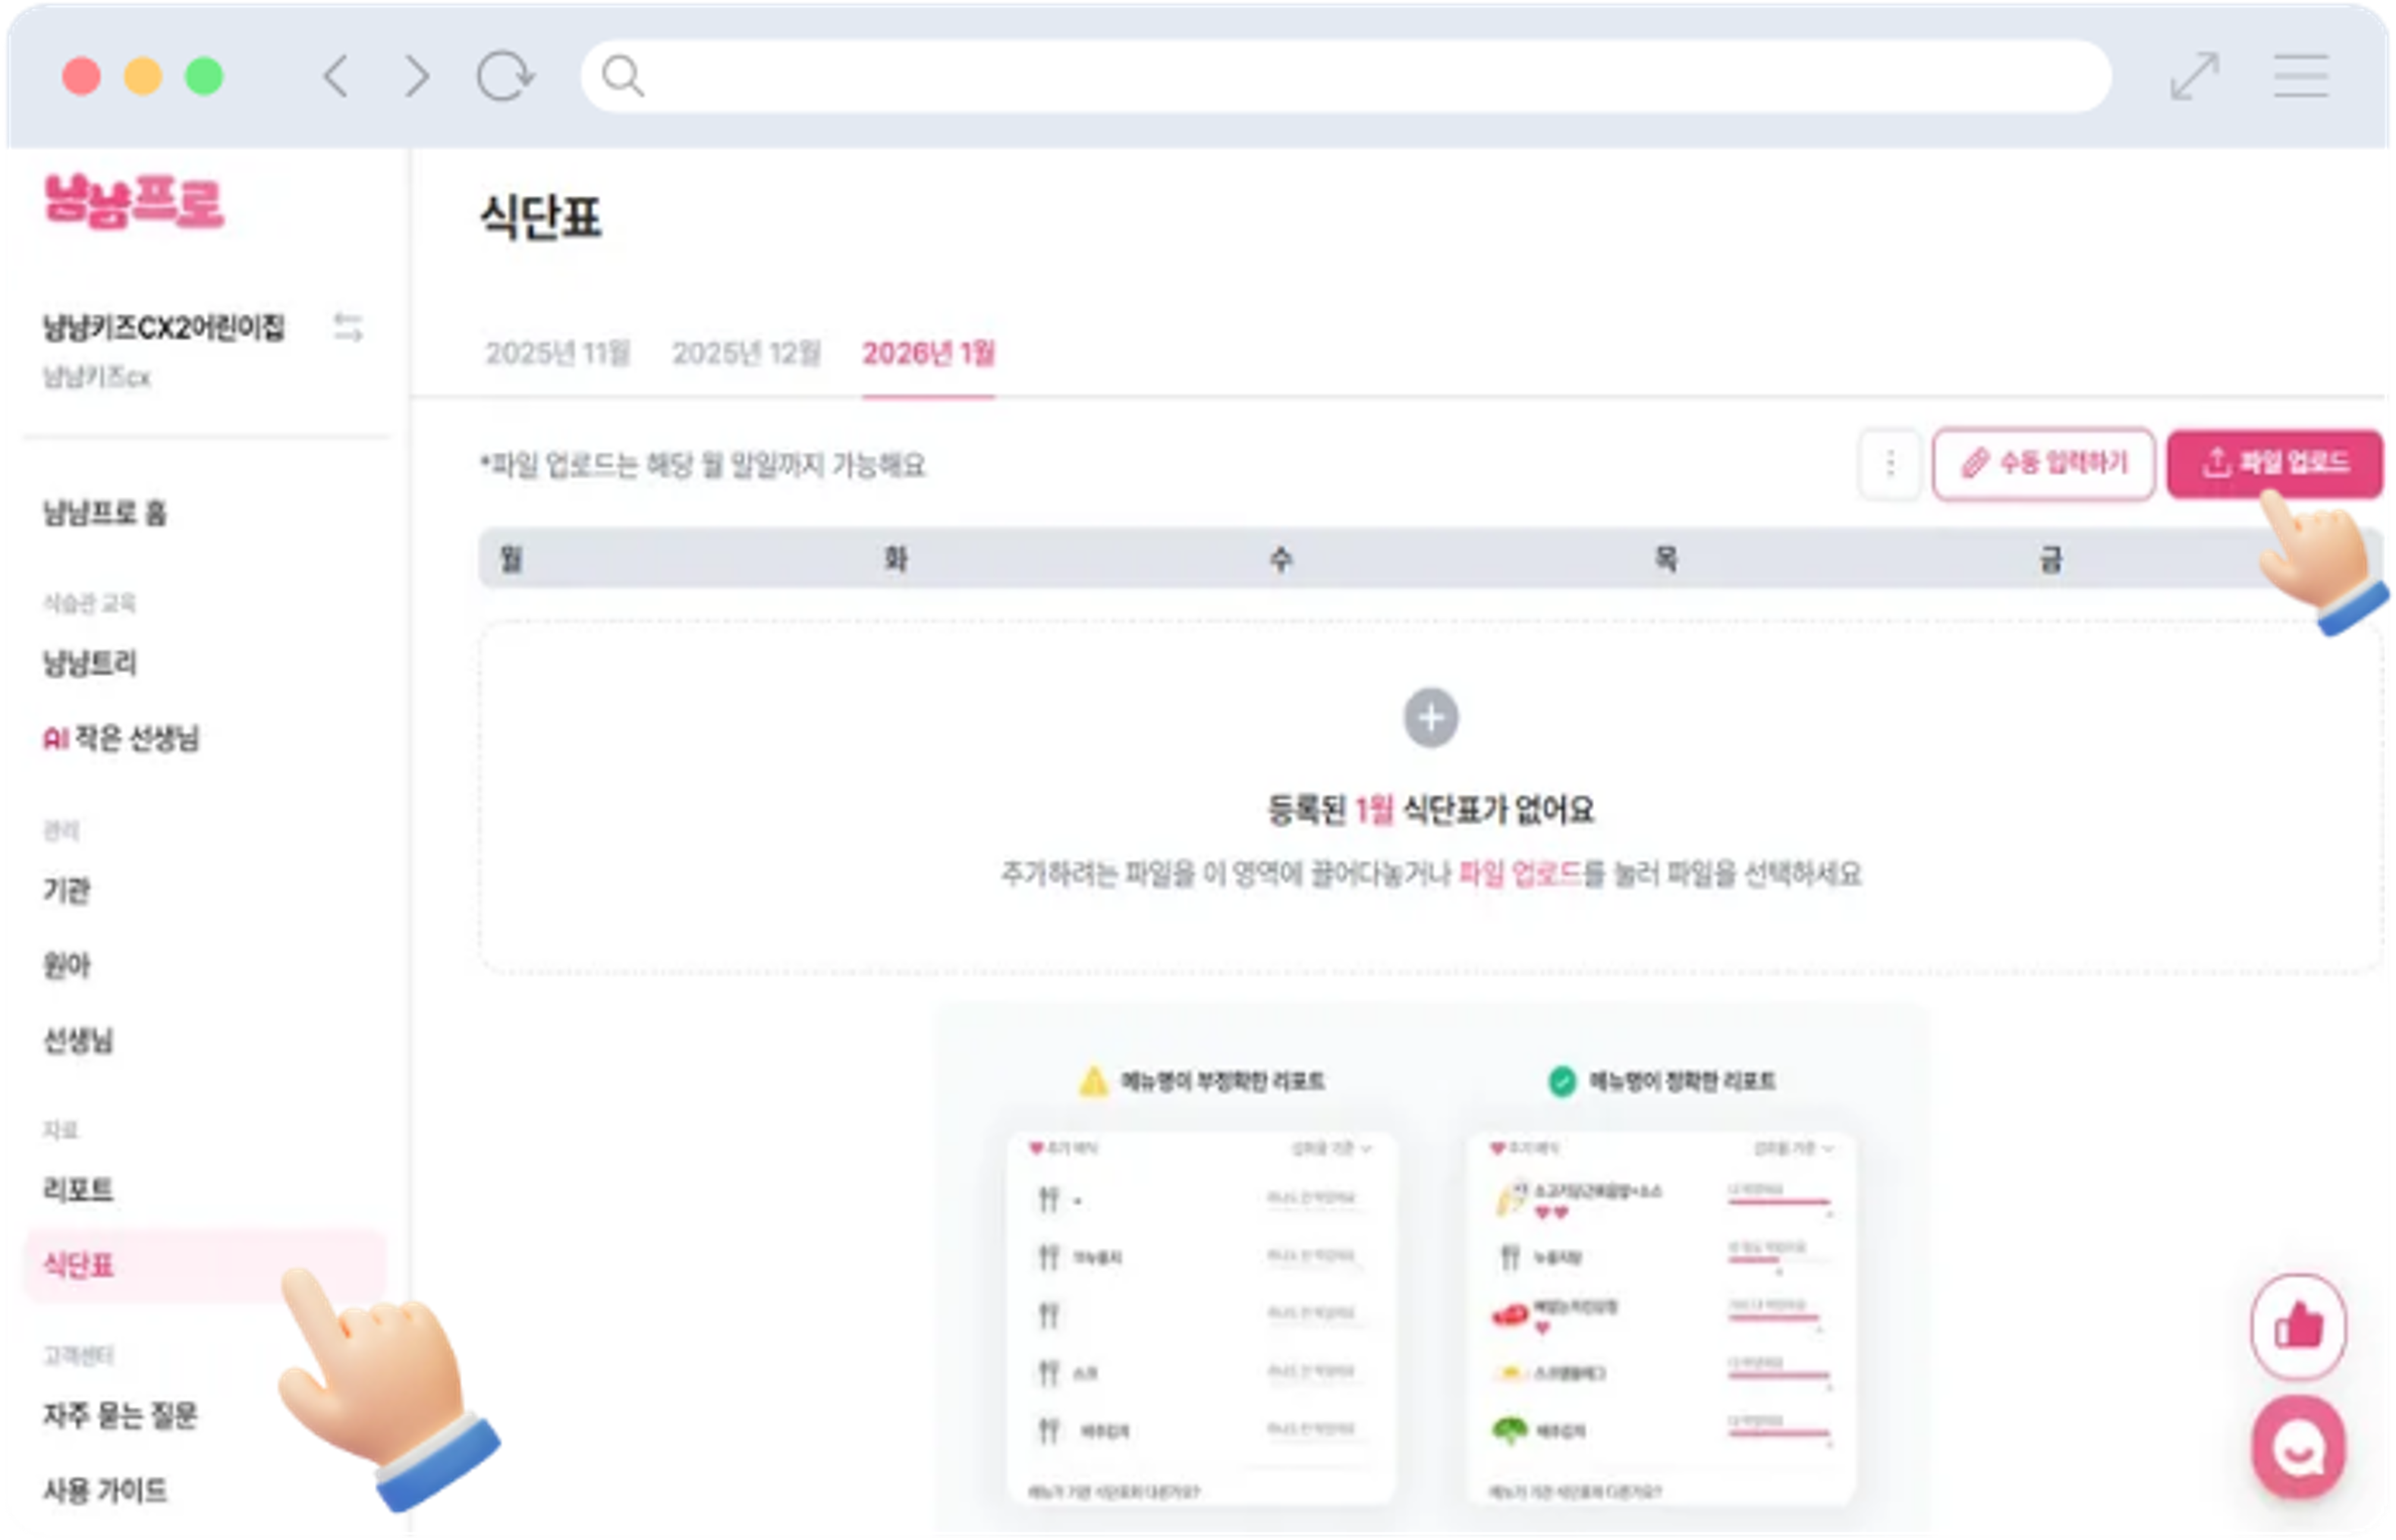Open the browser hamburger menu icon
This screenshot has width=2396, height=1540.
tap(2300, 76)
